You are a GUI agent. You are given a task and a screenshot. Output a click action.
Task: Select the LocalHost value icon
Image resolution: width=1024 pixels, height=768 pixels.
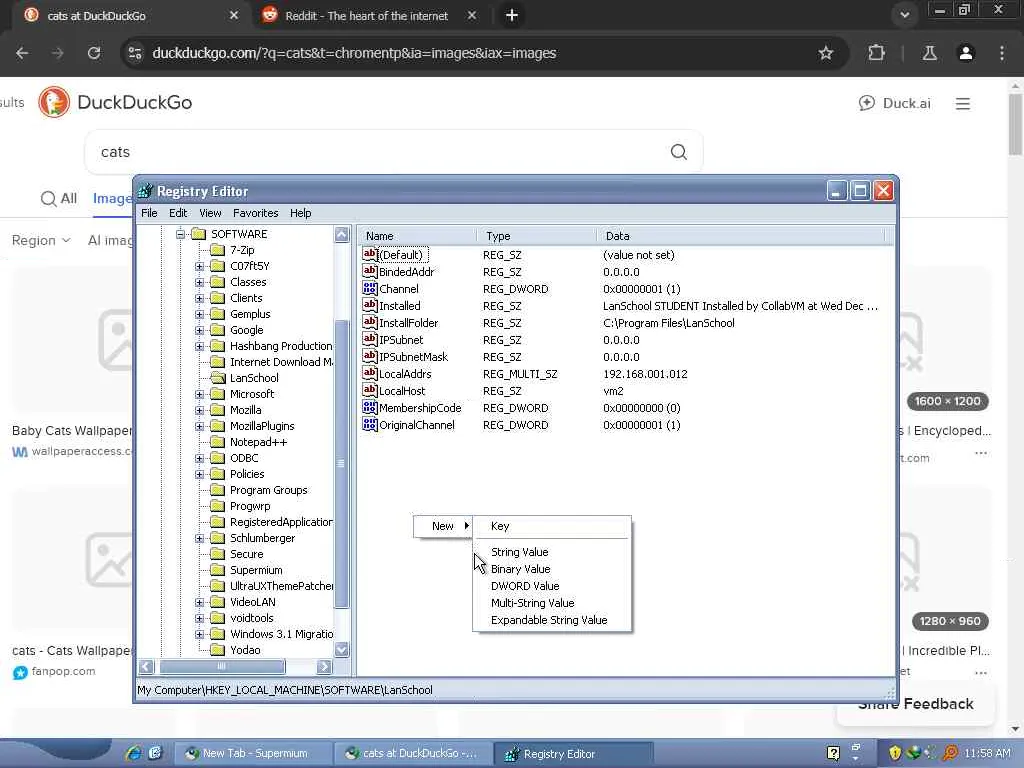pos(370,391)
